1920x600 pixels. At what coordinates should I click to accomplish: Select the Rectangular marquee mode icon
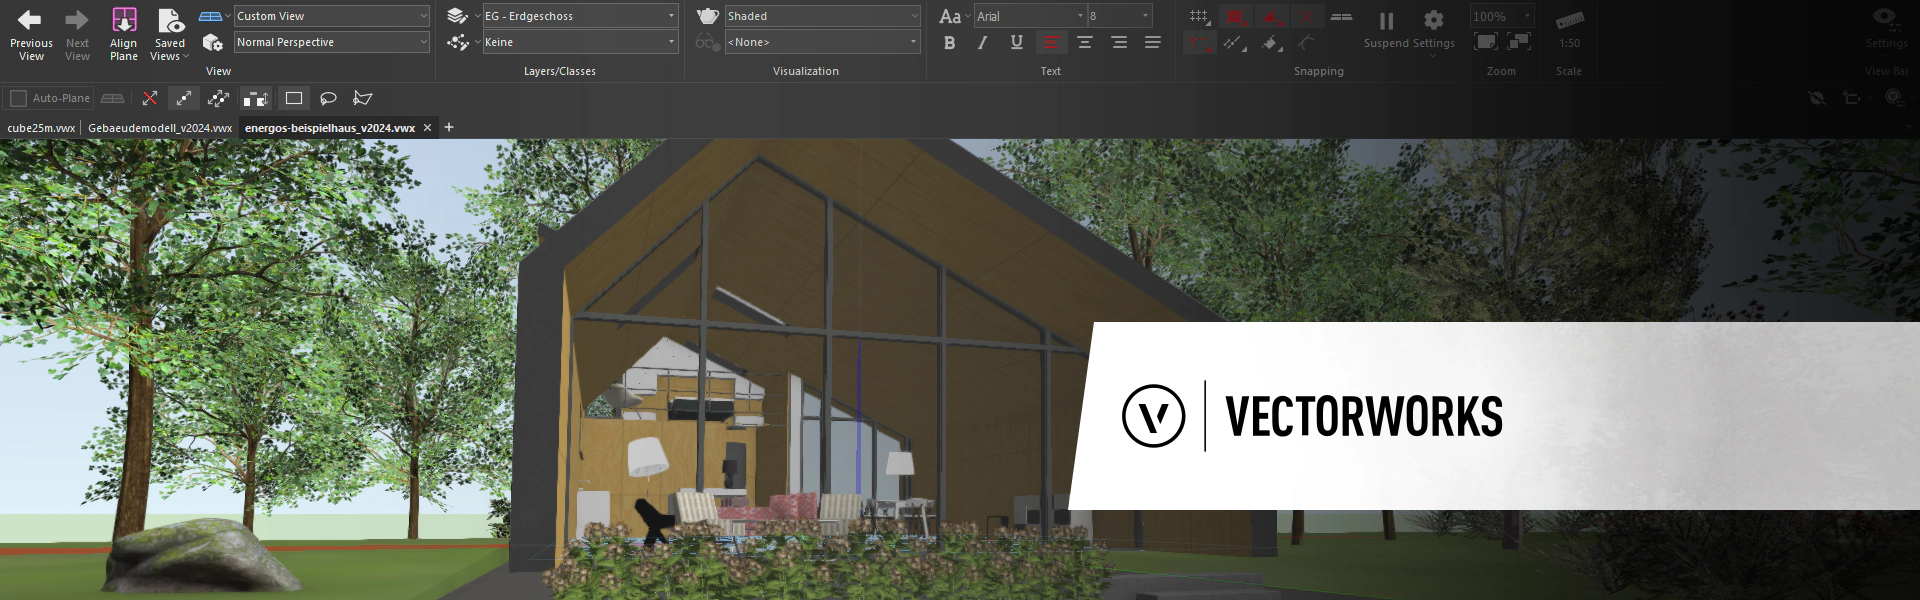(294, 98)
